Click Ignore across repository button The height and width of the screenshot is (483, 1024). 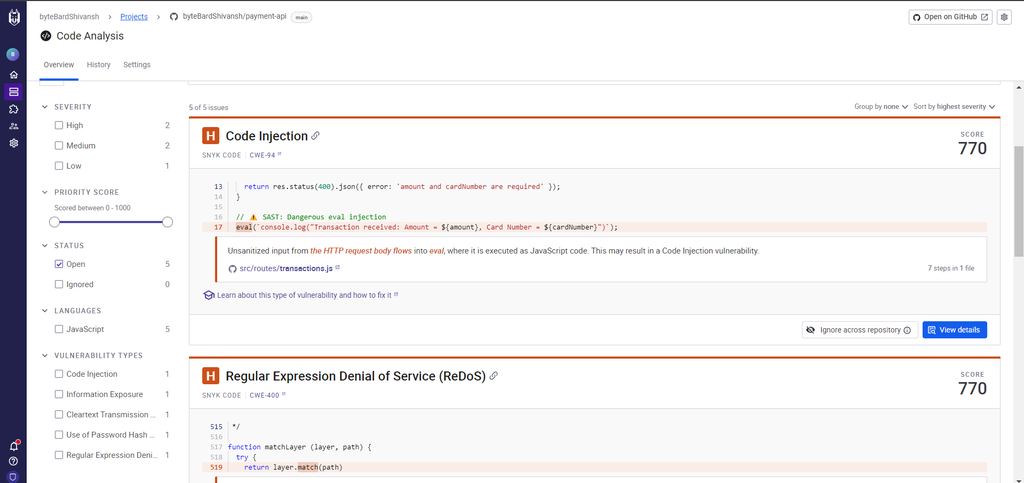tap(860, 330)
